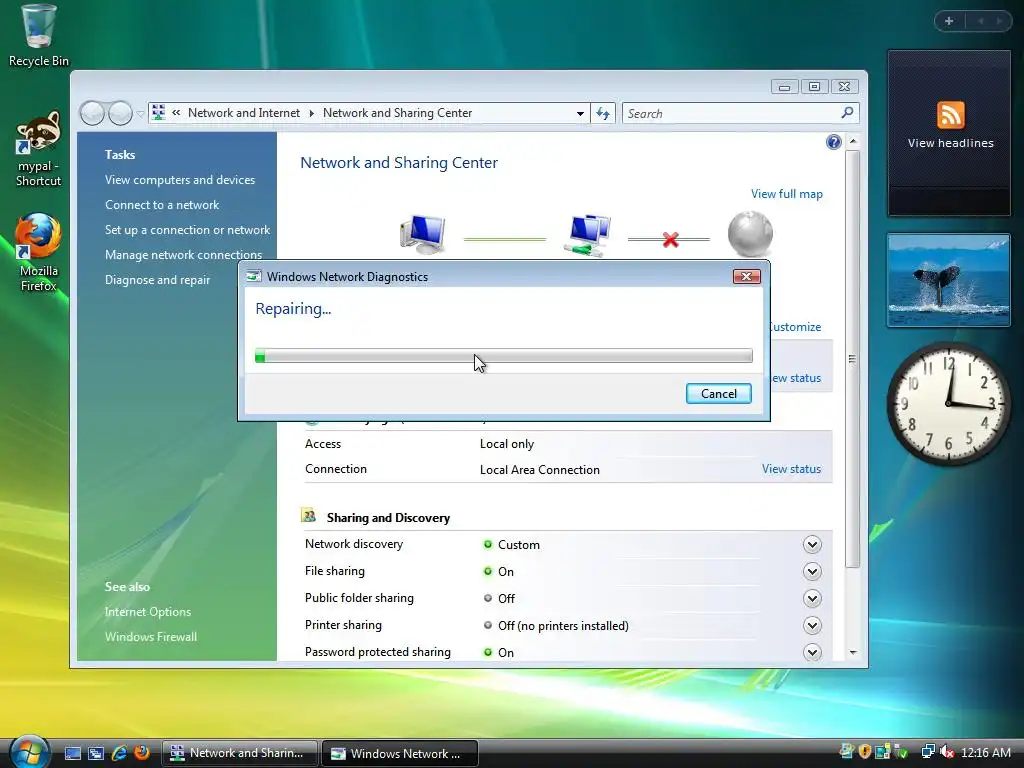This screenshot has height=768, width=1024.
Task: Click the sidebar next gadgets page arrow
Action: click(999, 21)
